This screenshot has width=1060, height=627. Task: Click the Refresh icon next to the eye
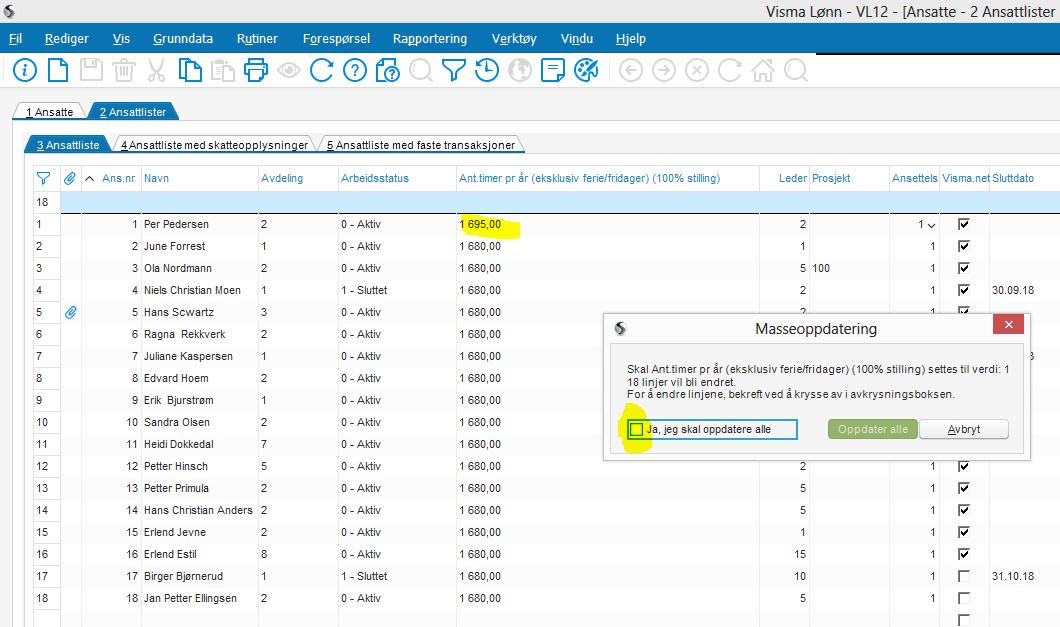tap(321, 70)
